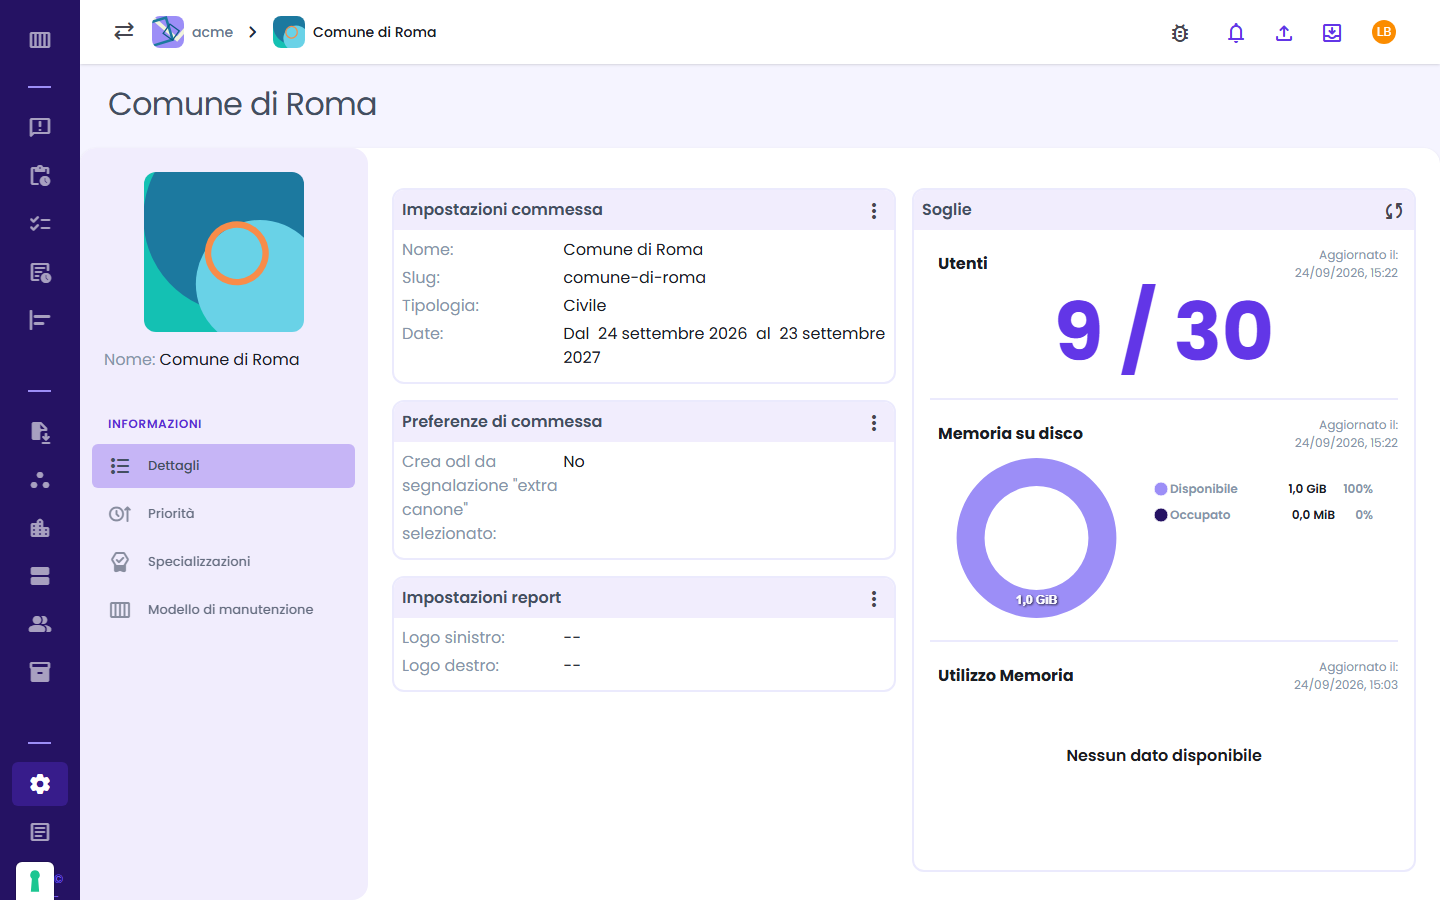Open Preferenze di commessa options menu

point(874,423)
